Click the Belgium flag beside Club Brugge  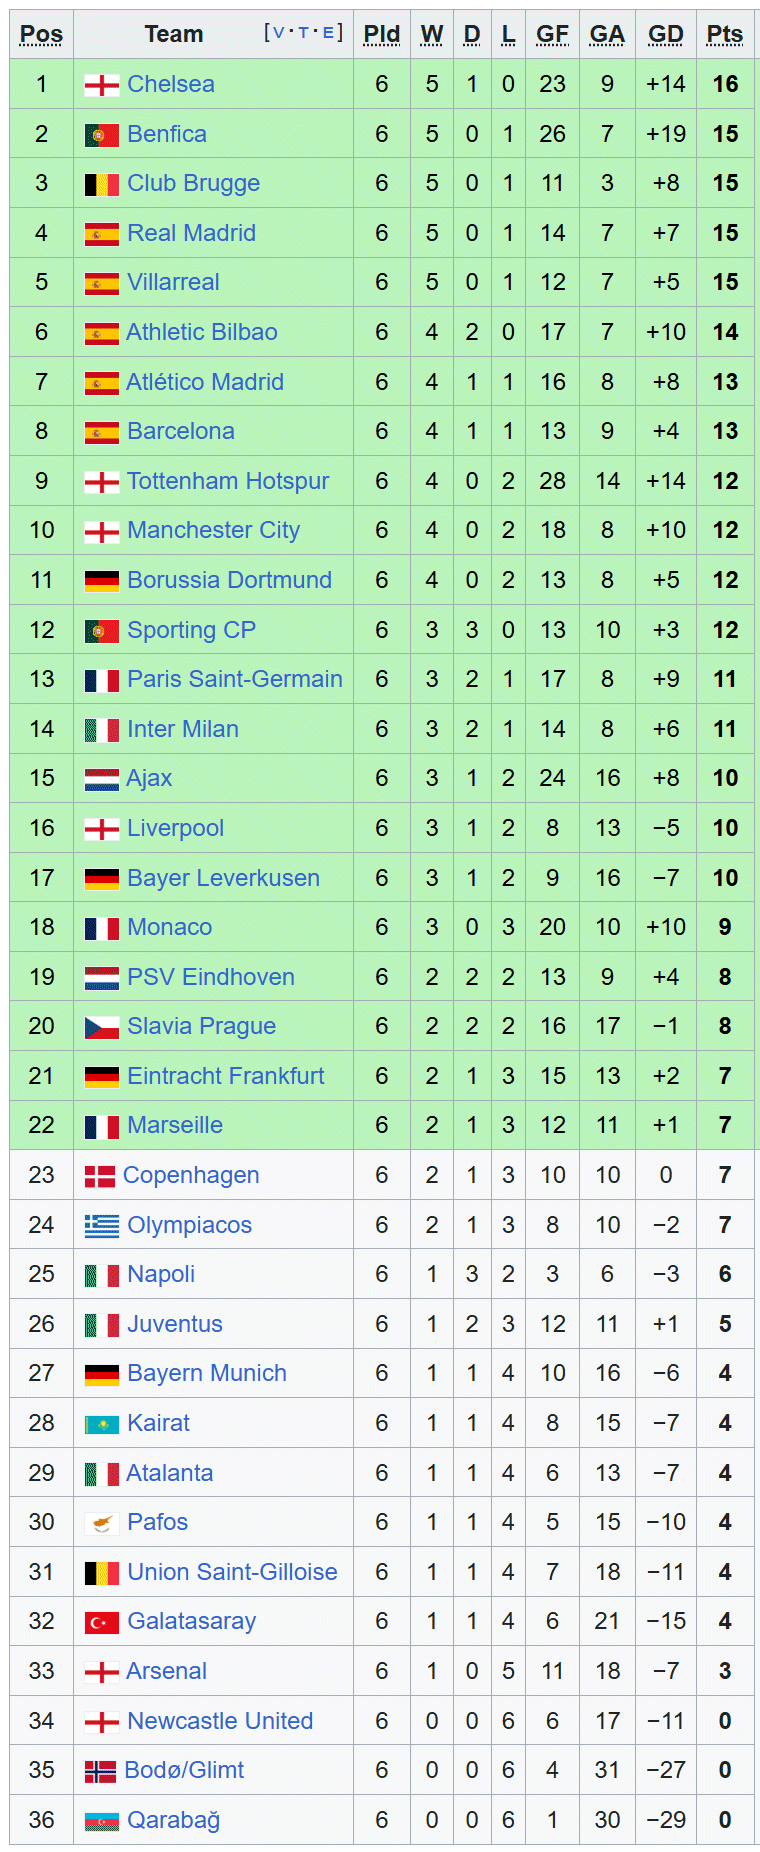tap(102, 184)
